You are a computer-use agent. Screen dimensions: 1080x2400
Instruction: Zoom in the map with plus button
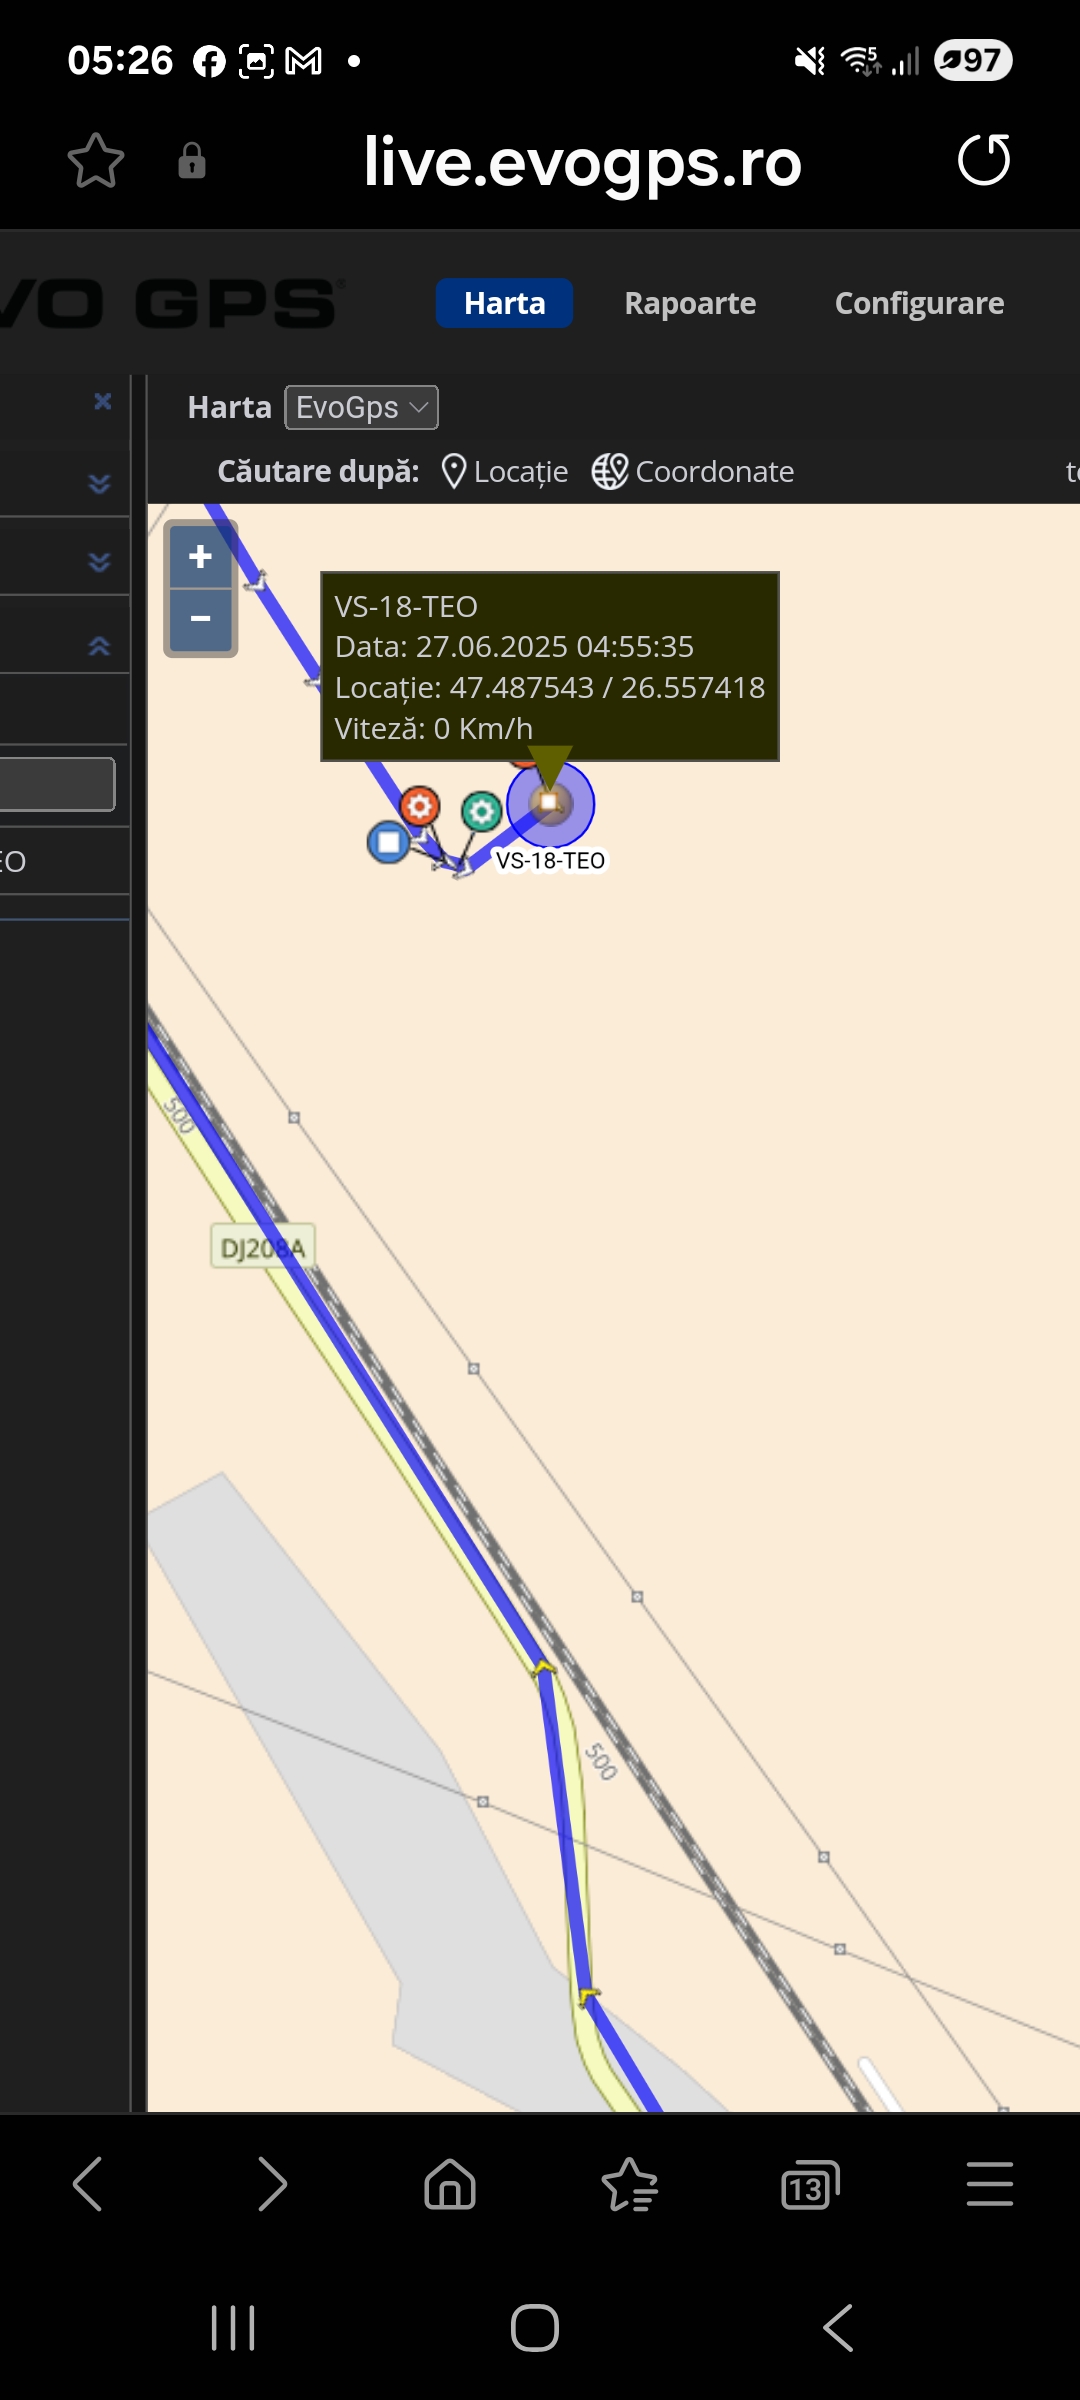coord(200,556)
